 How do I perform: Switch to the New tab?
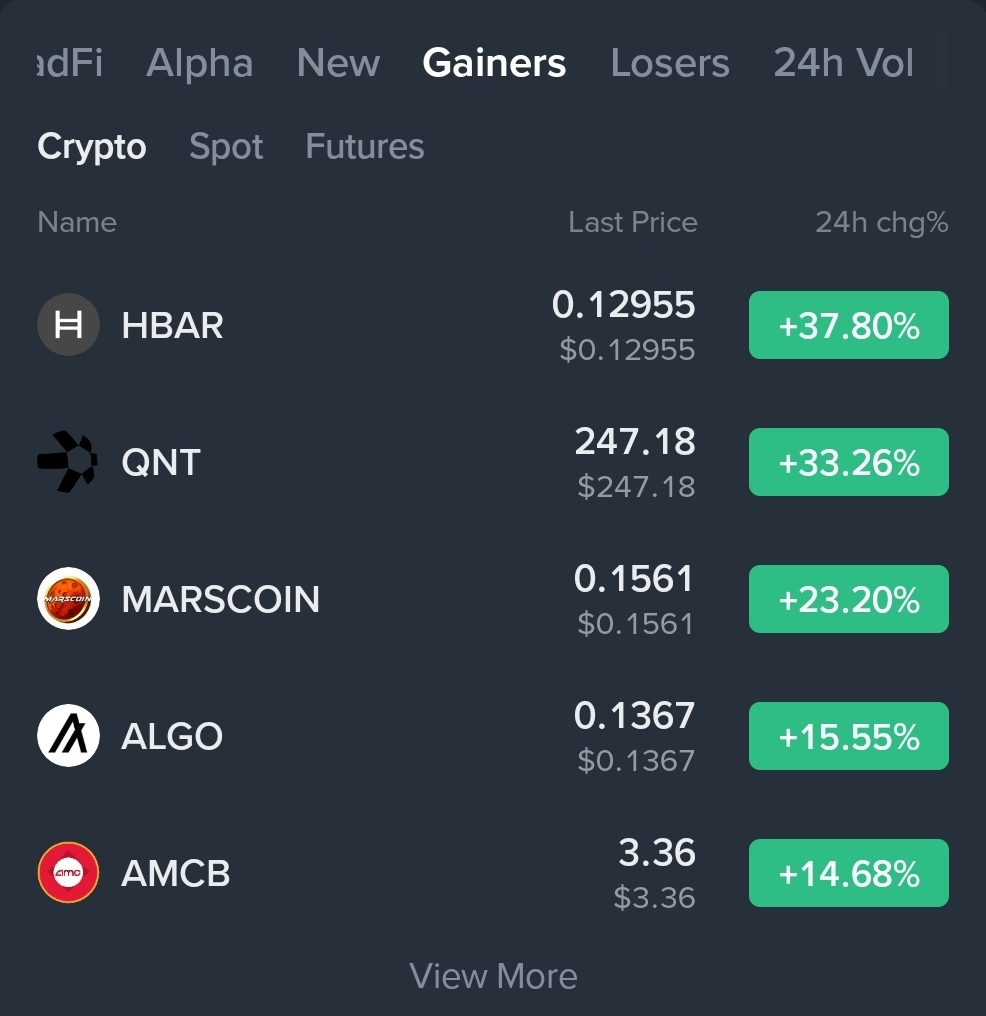click(x=338, y=63)
